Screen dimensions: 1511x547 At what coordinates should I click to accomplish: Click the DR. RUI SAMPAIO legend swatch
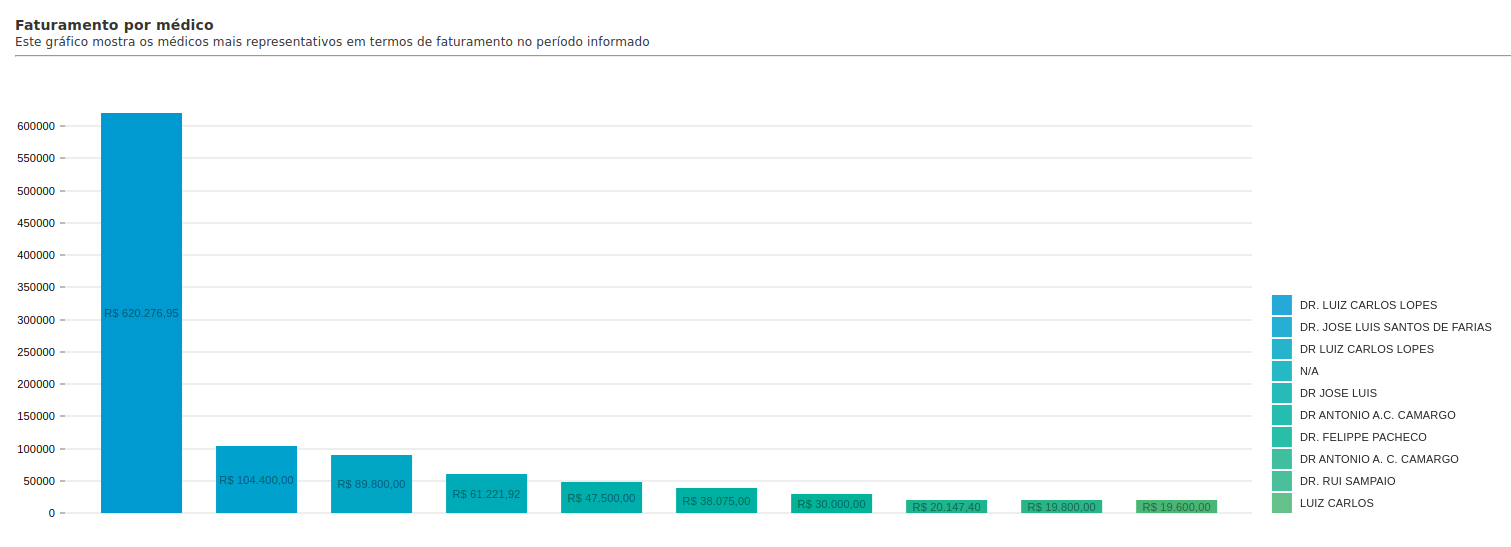[x=1281, y=481]
